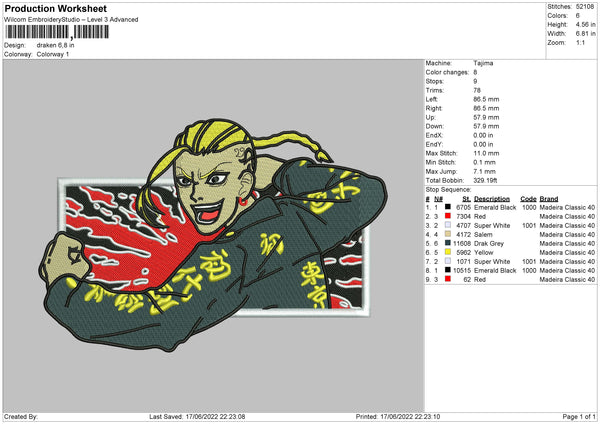This screenshot has height=424, width=600.
Task: Click the barcode below the software name
Action: click(56, 32)
